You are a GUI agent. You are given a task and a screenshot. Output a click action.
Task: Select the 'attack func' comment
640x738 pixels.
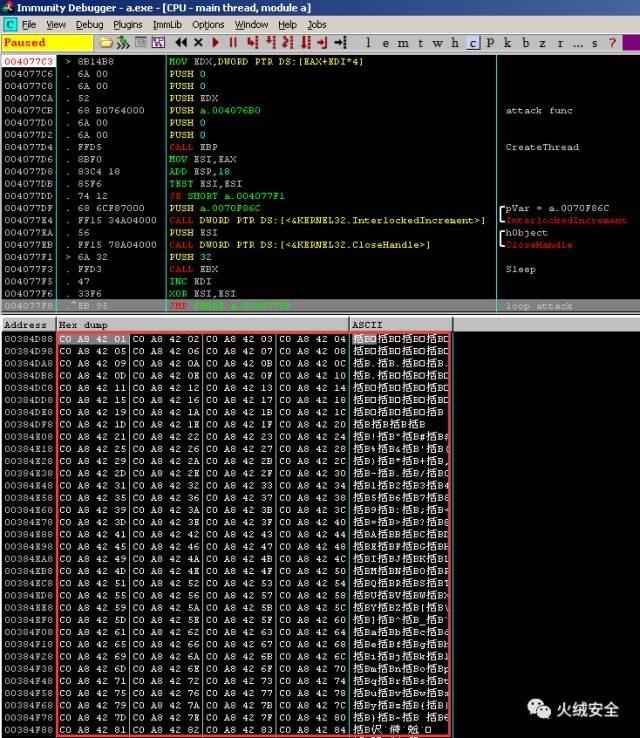coord(539,111)
